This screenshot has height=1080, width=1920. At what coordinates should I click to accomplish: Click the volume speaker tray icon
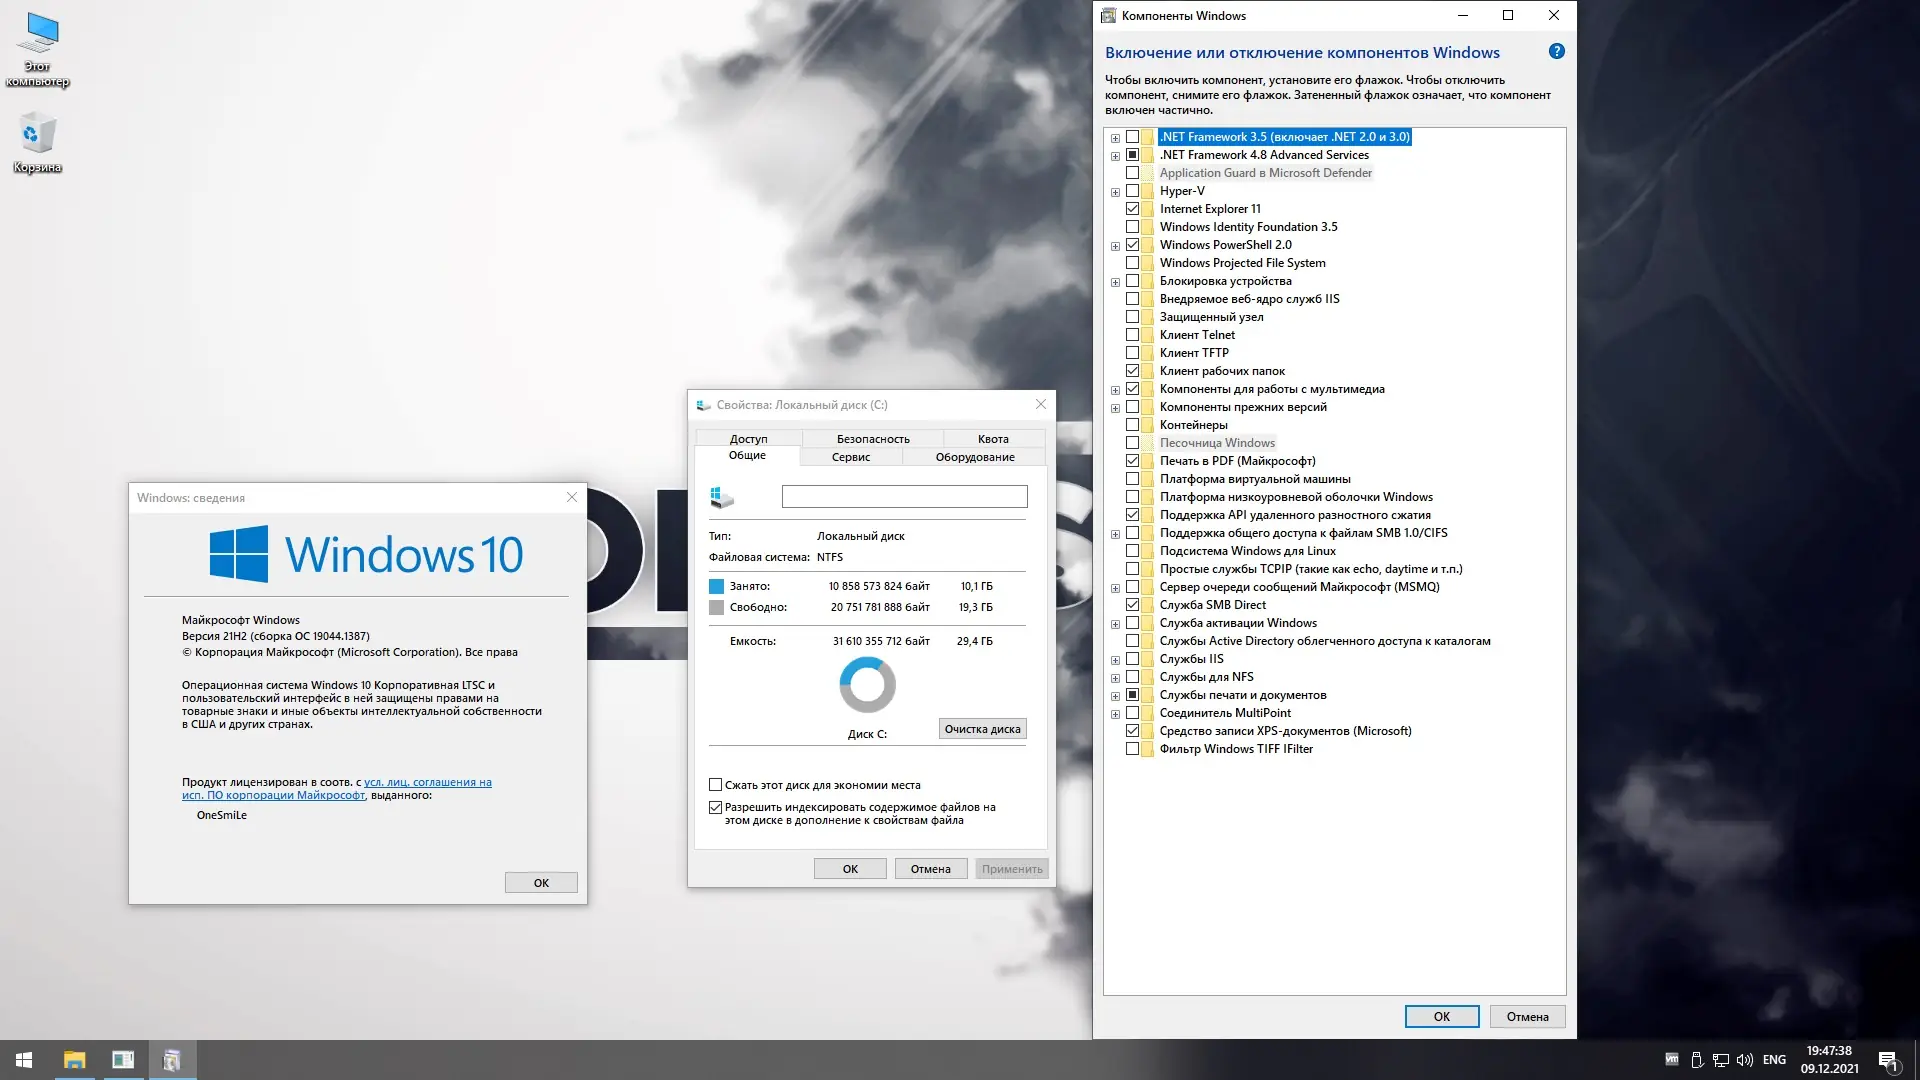(1745, 1060)
